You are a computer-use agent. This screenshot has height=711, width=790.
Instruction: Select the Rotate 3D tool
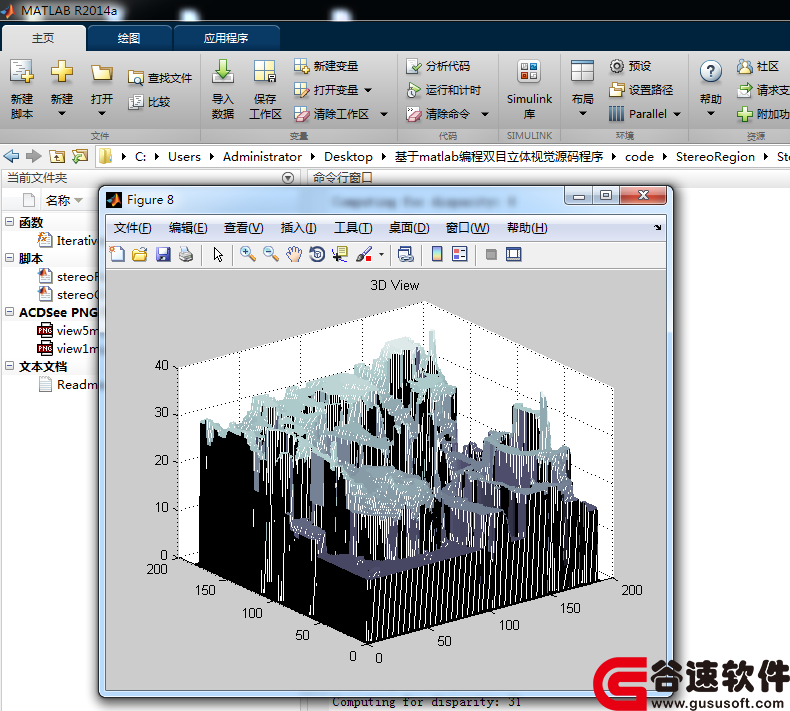pyautogui.click(x=317, y=254)
